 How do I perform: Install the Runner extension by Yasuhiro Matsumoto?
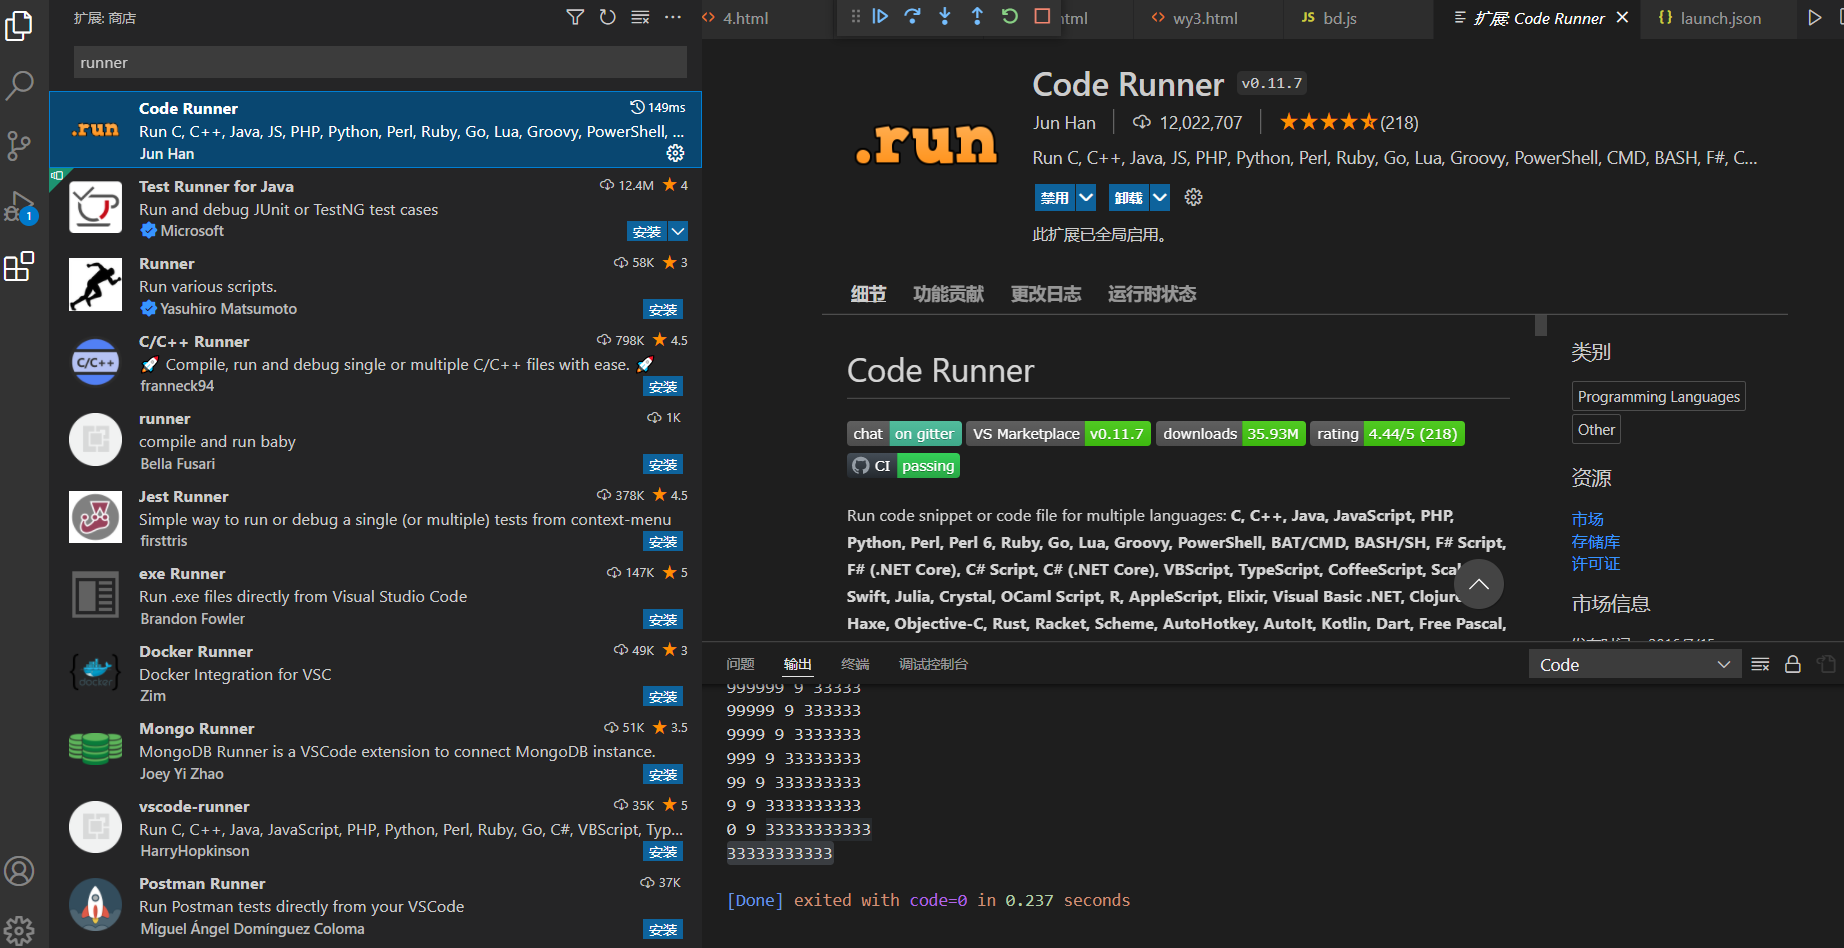(663, 310)
